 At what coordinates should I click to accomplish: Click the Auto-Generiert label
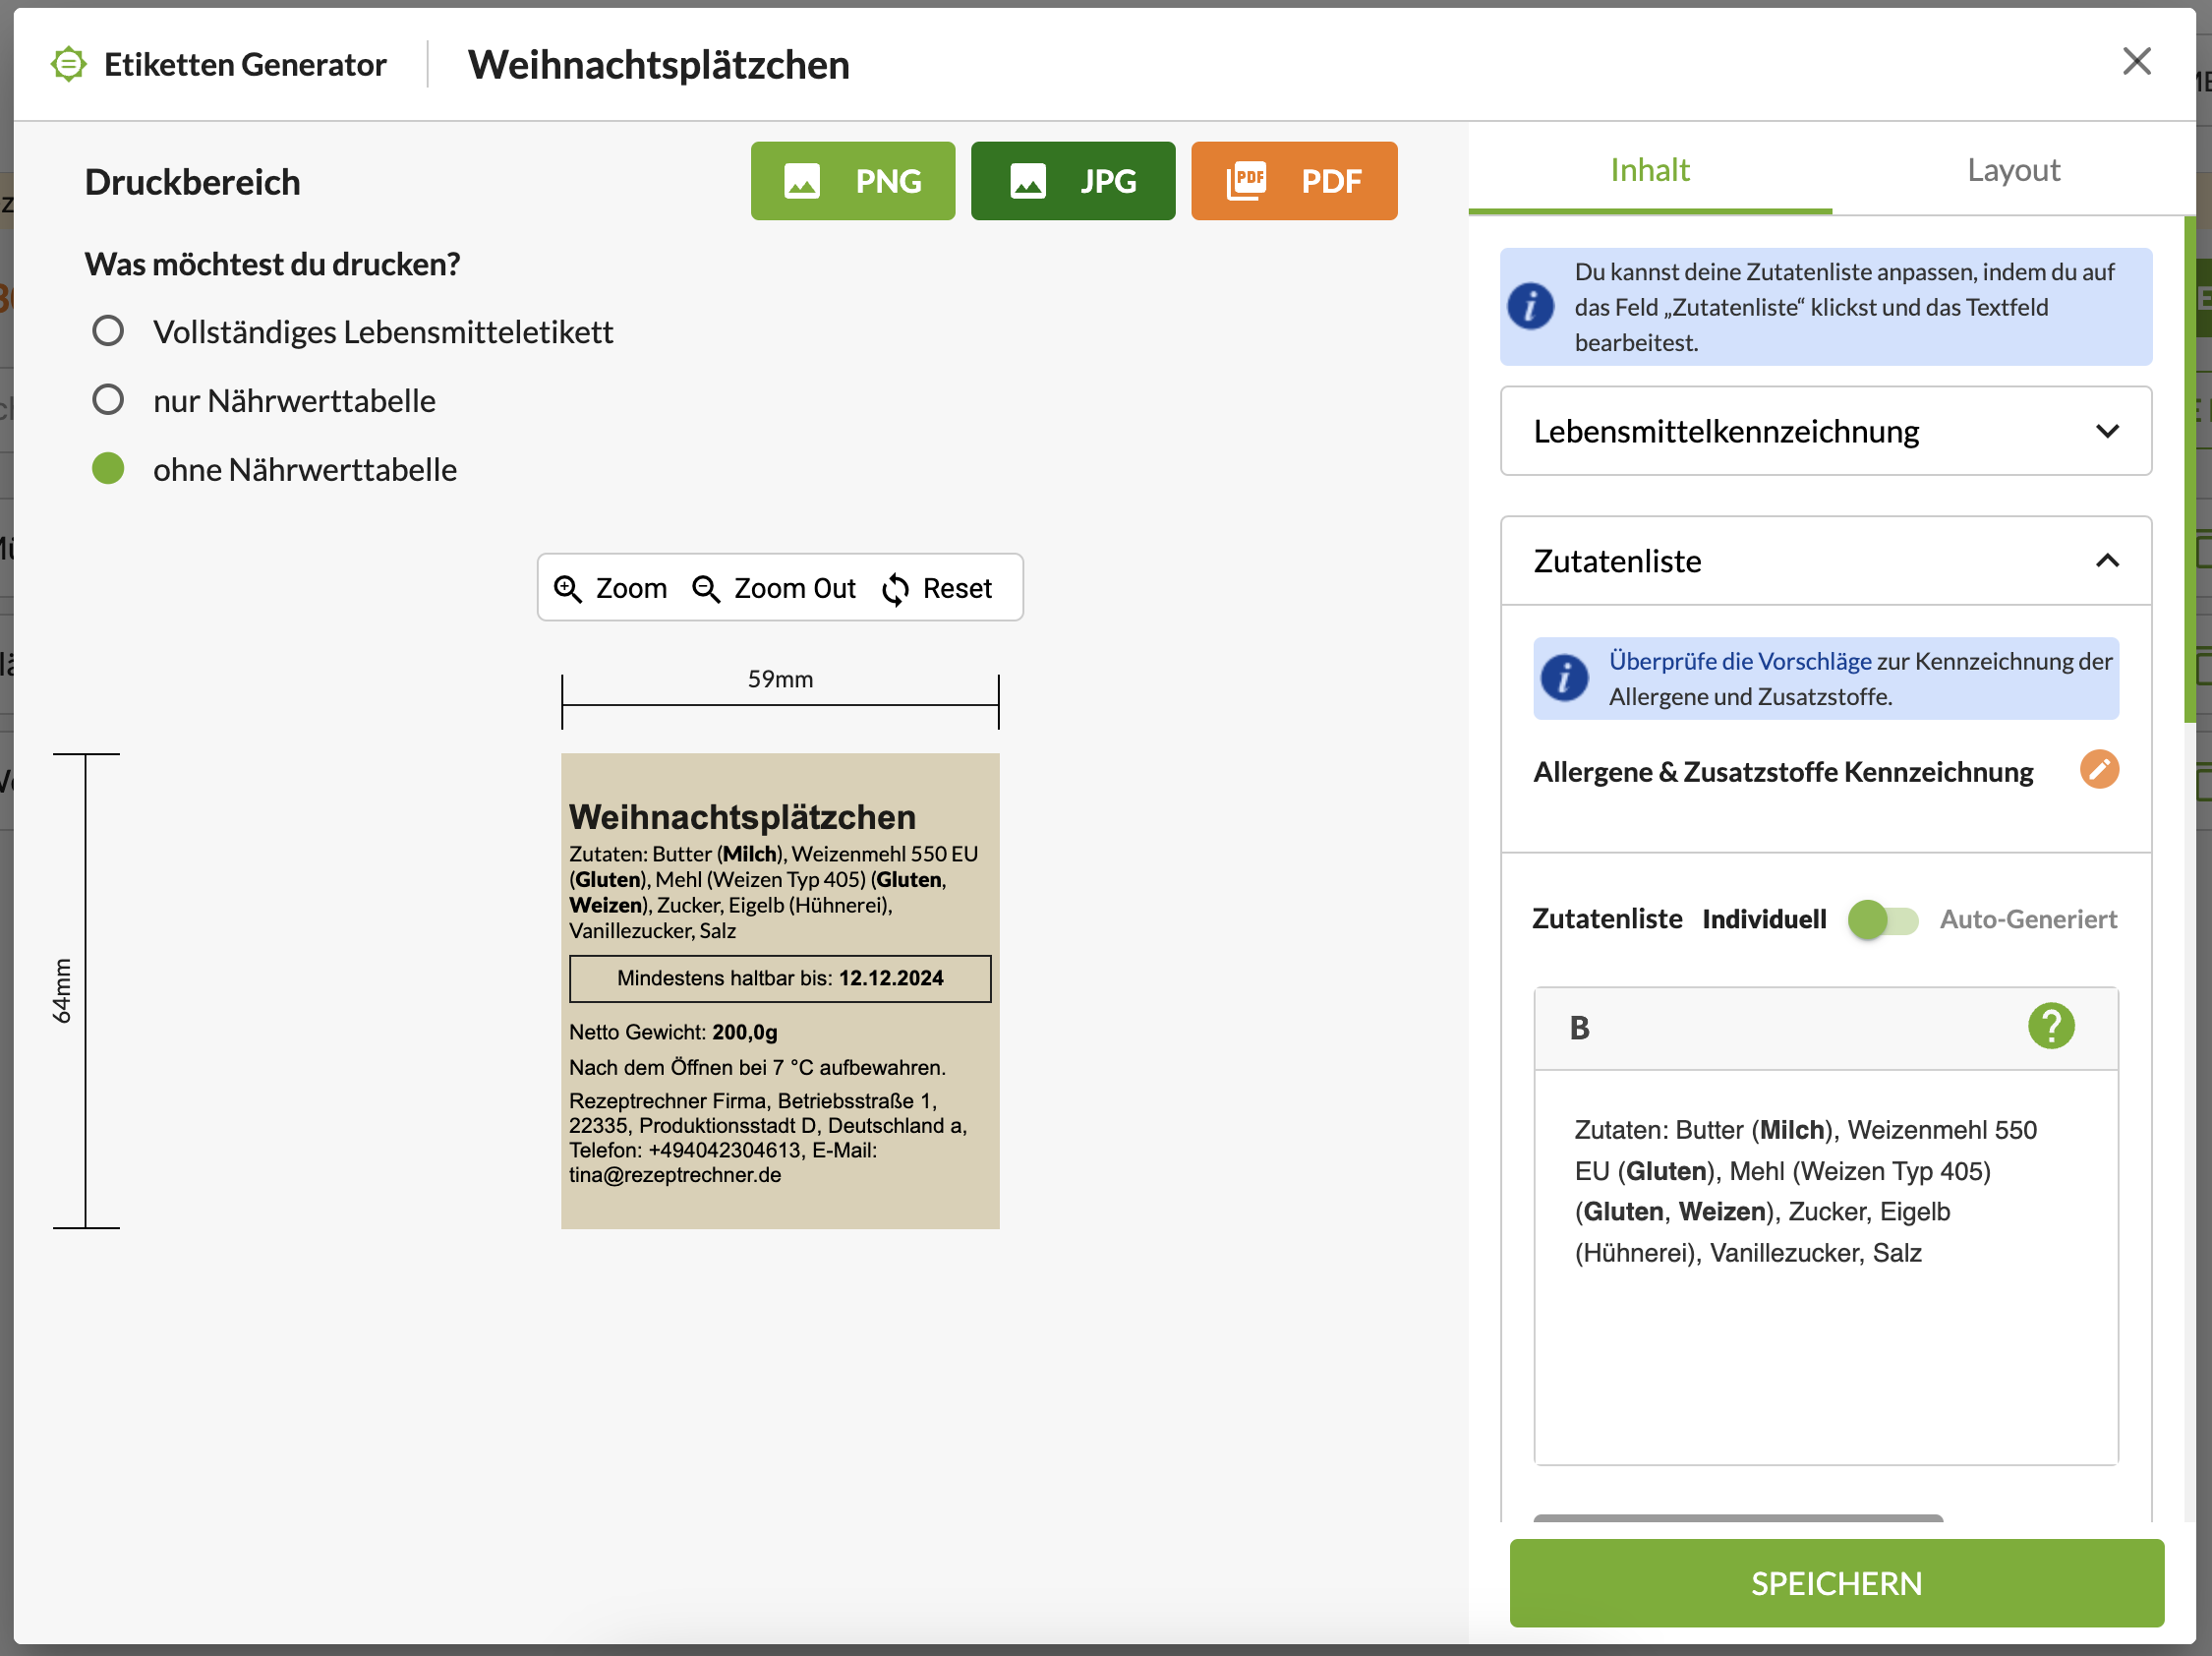point(2027,919)
